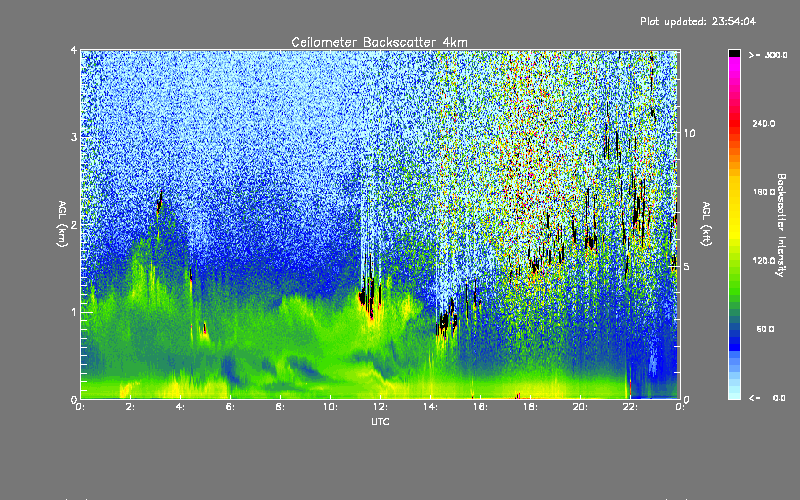Click inside the ceilometer backscatter plot area

click(380, 224)
